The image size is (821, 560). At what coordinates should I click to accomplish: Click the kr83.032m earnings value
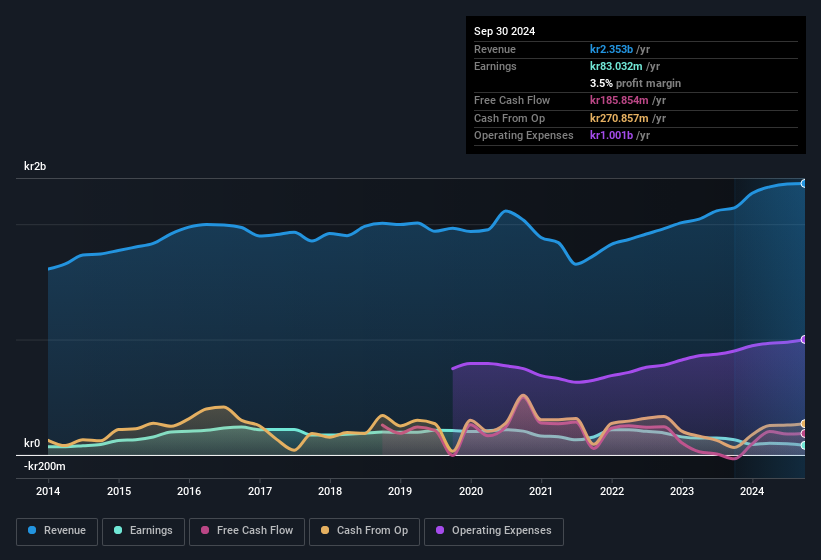tap(616, 66)
